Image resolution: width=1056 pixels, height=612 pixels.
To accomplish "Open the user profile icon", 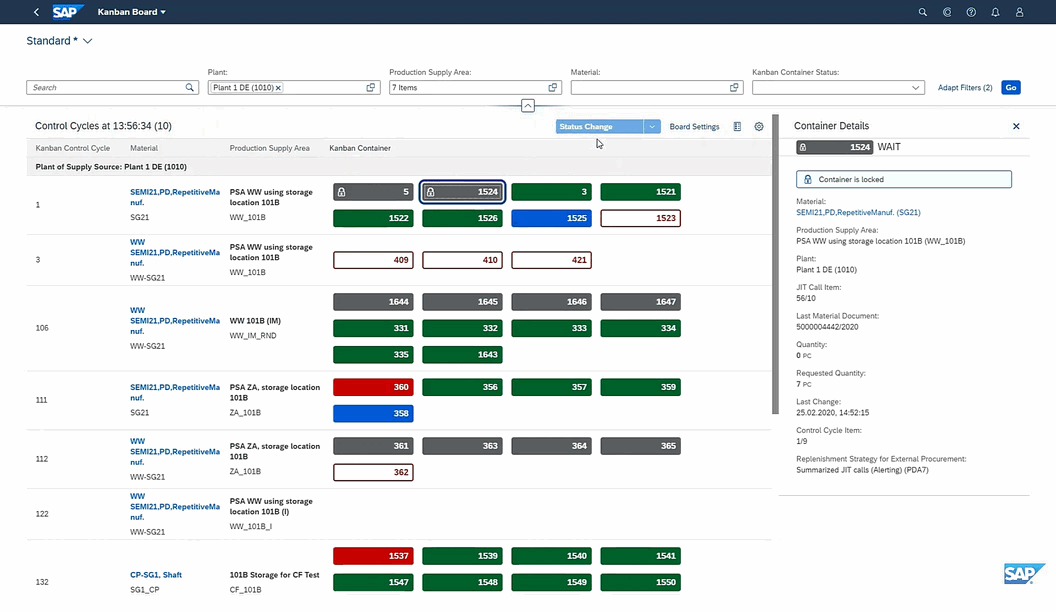I will pyautogui.click(x=1020, y=12).
